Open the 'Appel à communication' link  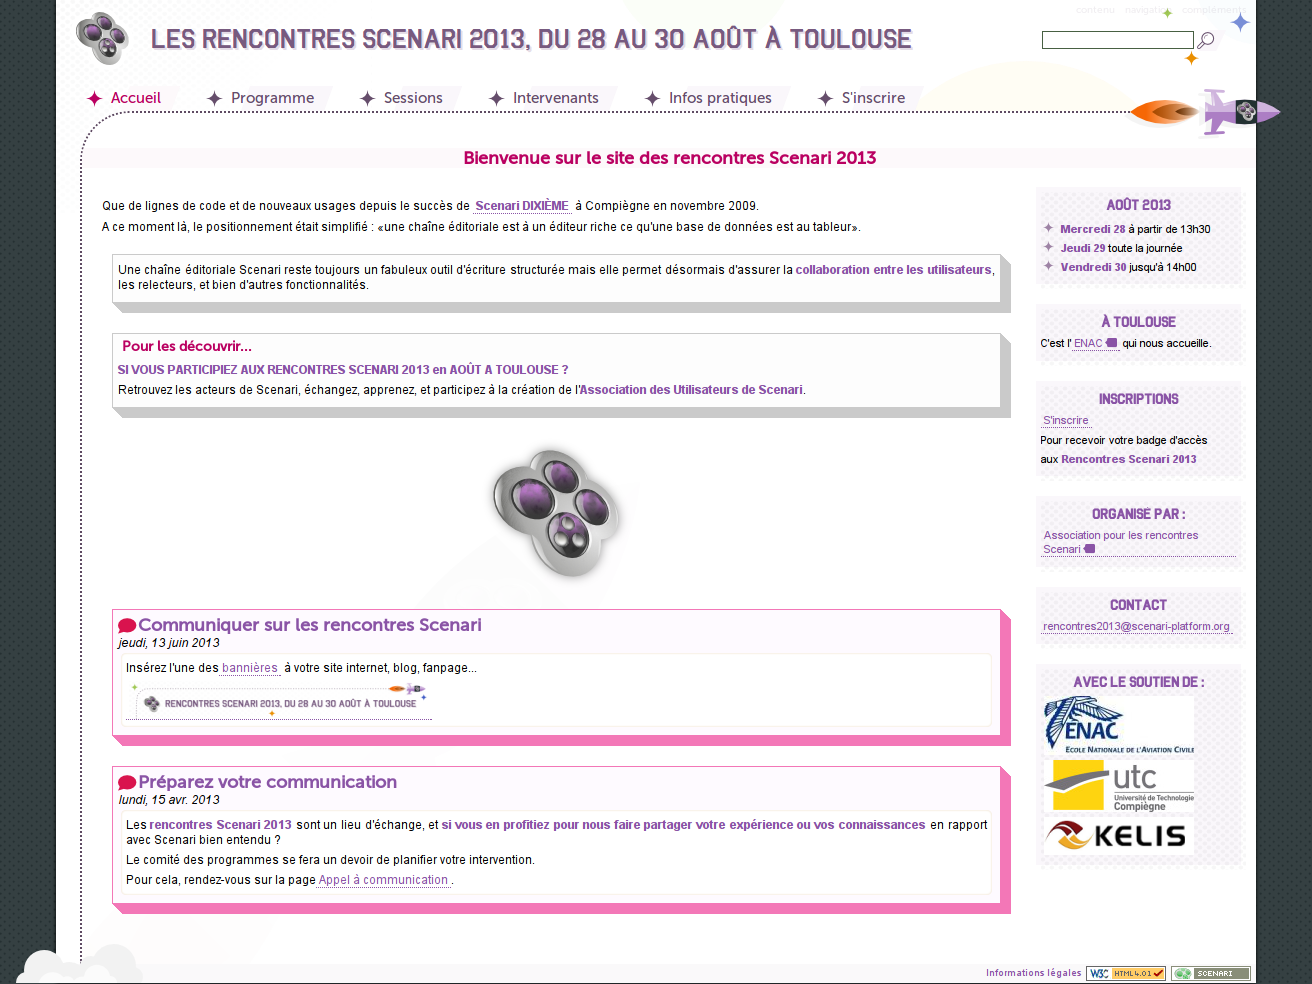tap(383, 880)
